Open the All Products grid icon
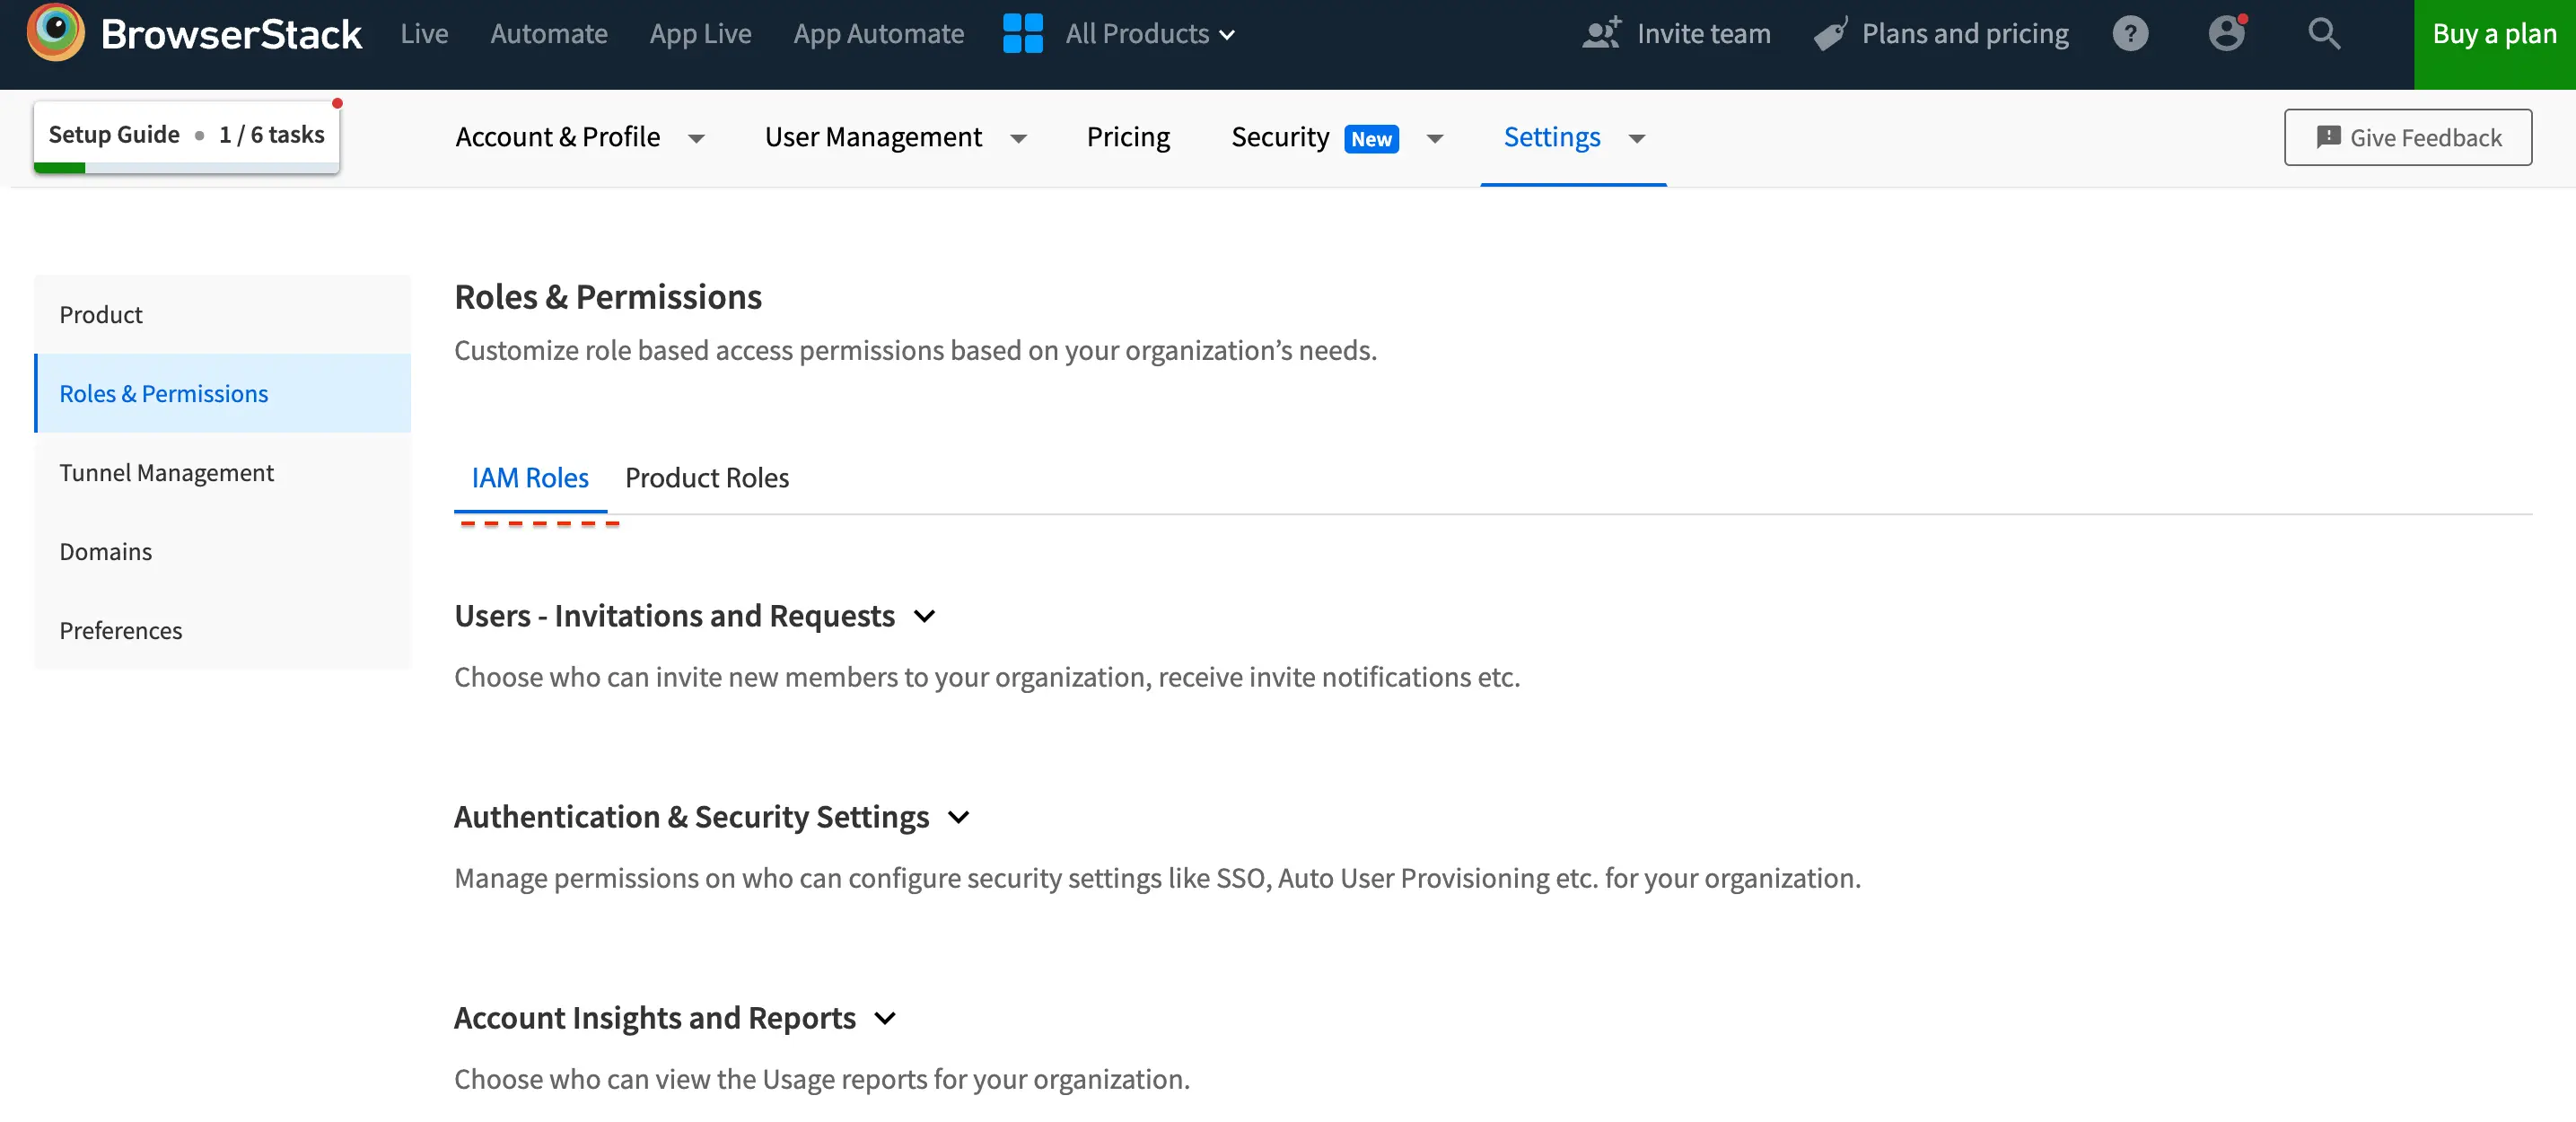Image resolution: width=2576 pixels, height=1122 pixels. (1022, 33)
